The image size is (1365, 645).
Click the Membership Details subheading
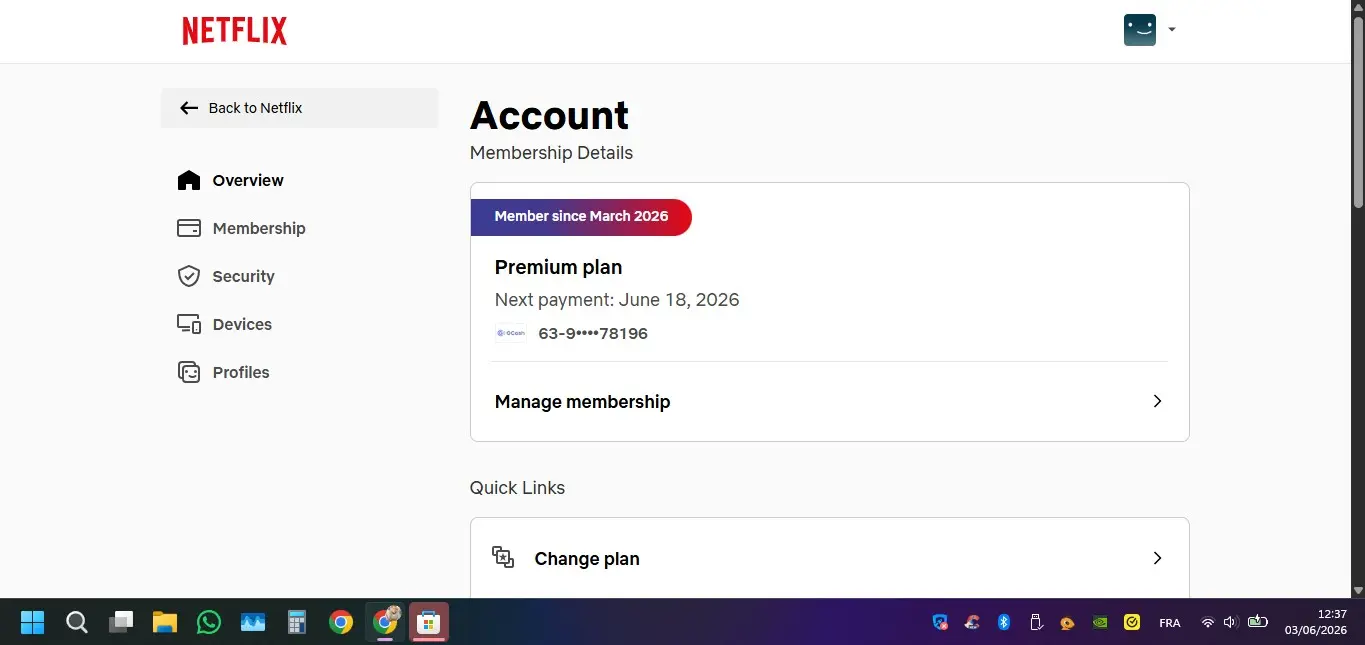coord(551,153)
